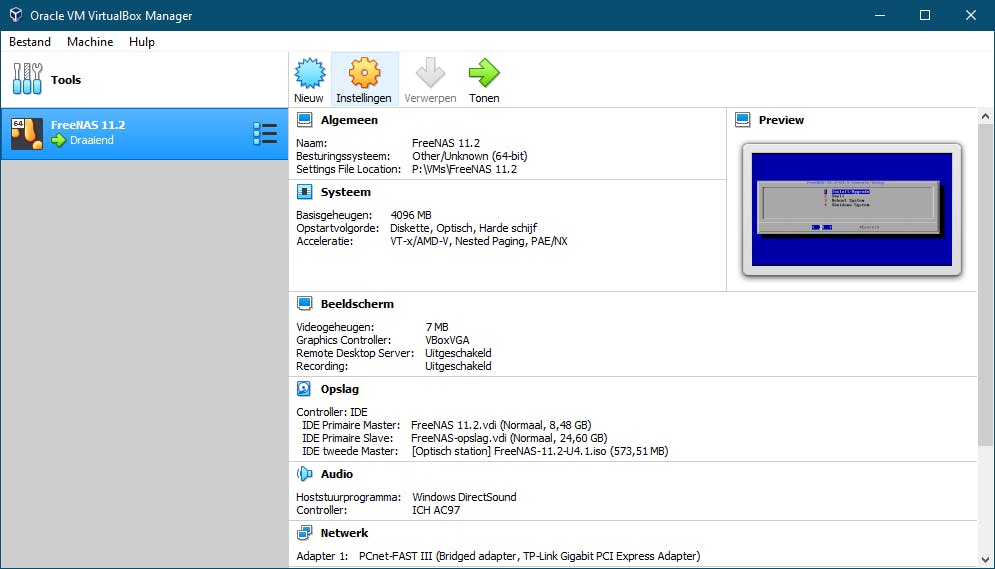Click 'Diskette, Optisch, Harde schijf' boot order
This screenshot has width=995, height=569.
click(x=463, y=228)
